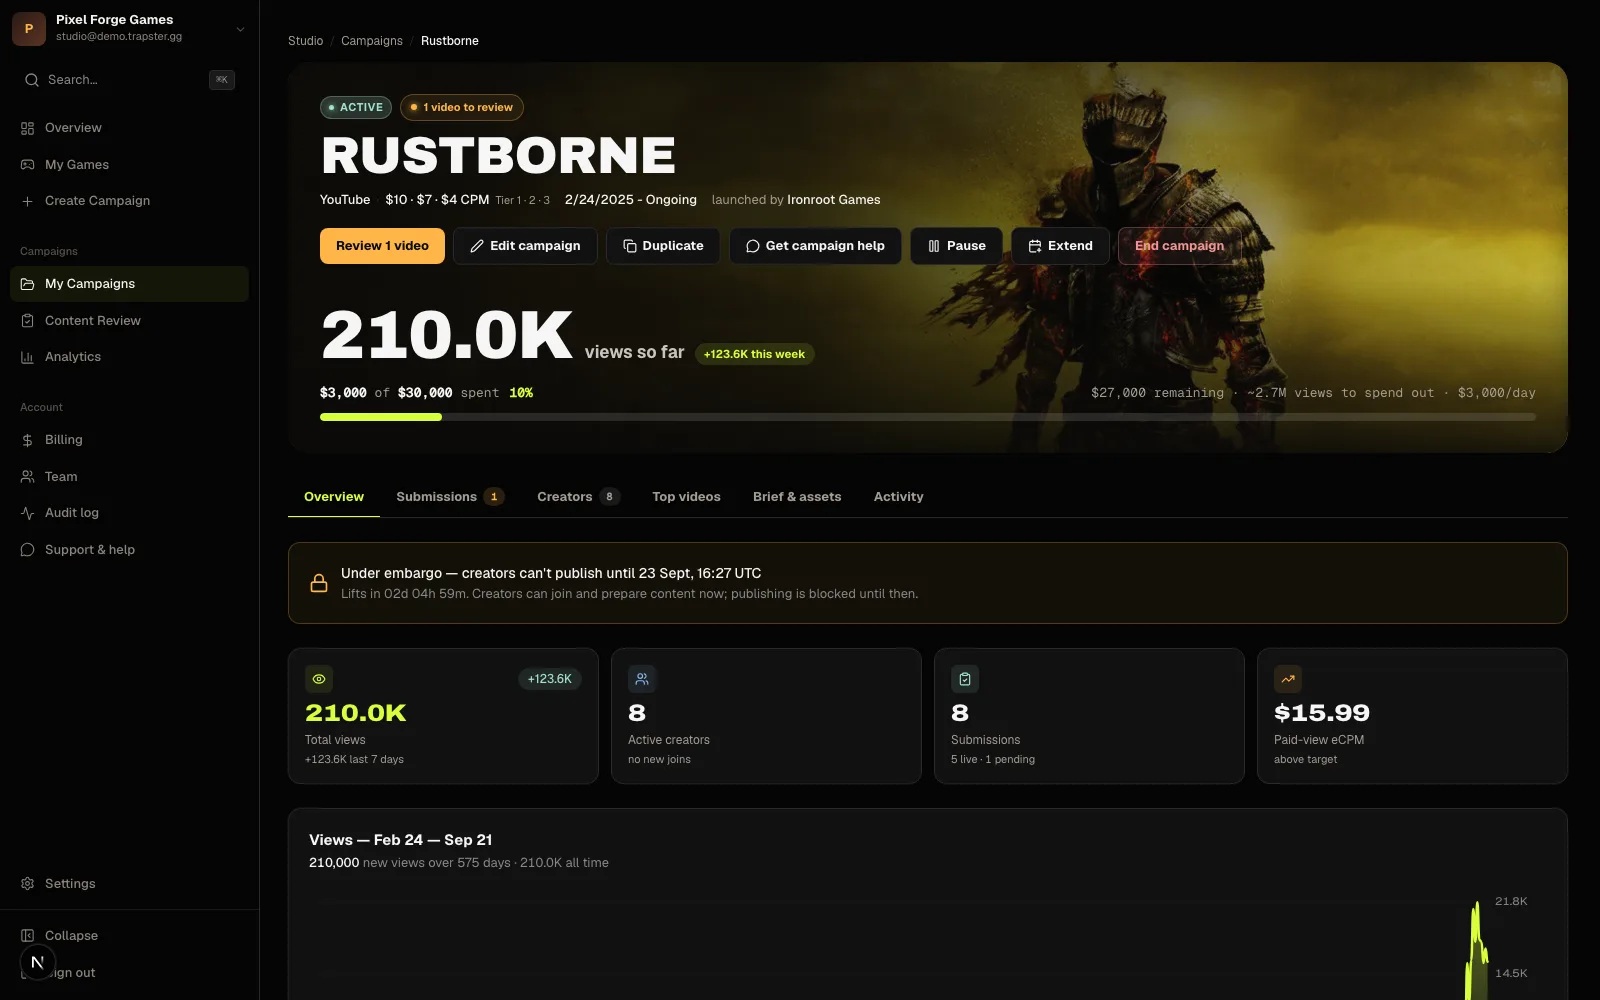The image size is (1600, 1000).
Task: Open Audit log activity icon
Action: pos(27,513)
